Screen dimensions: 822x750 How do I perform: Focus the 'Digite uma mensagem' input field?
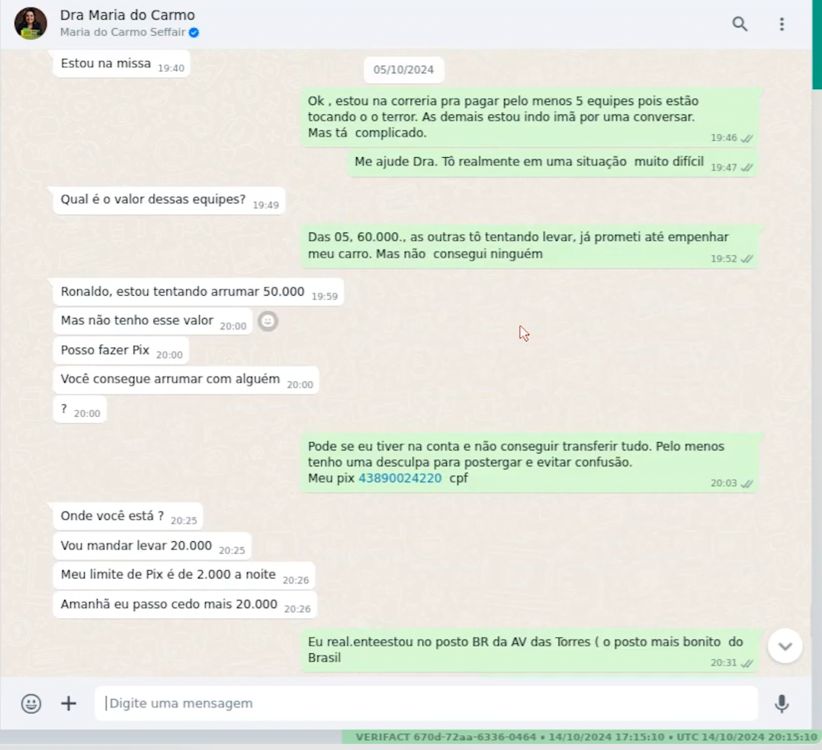coord(426,703)
